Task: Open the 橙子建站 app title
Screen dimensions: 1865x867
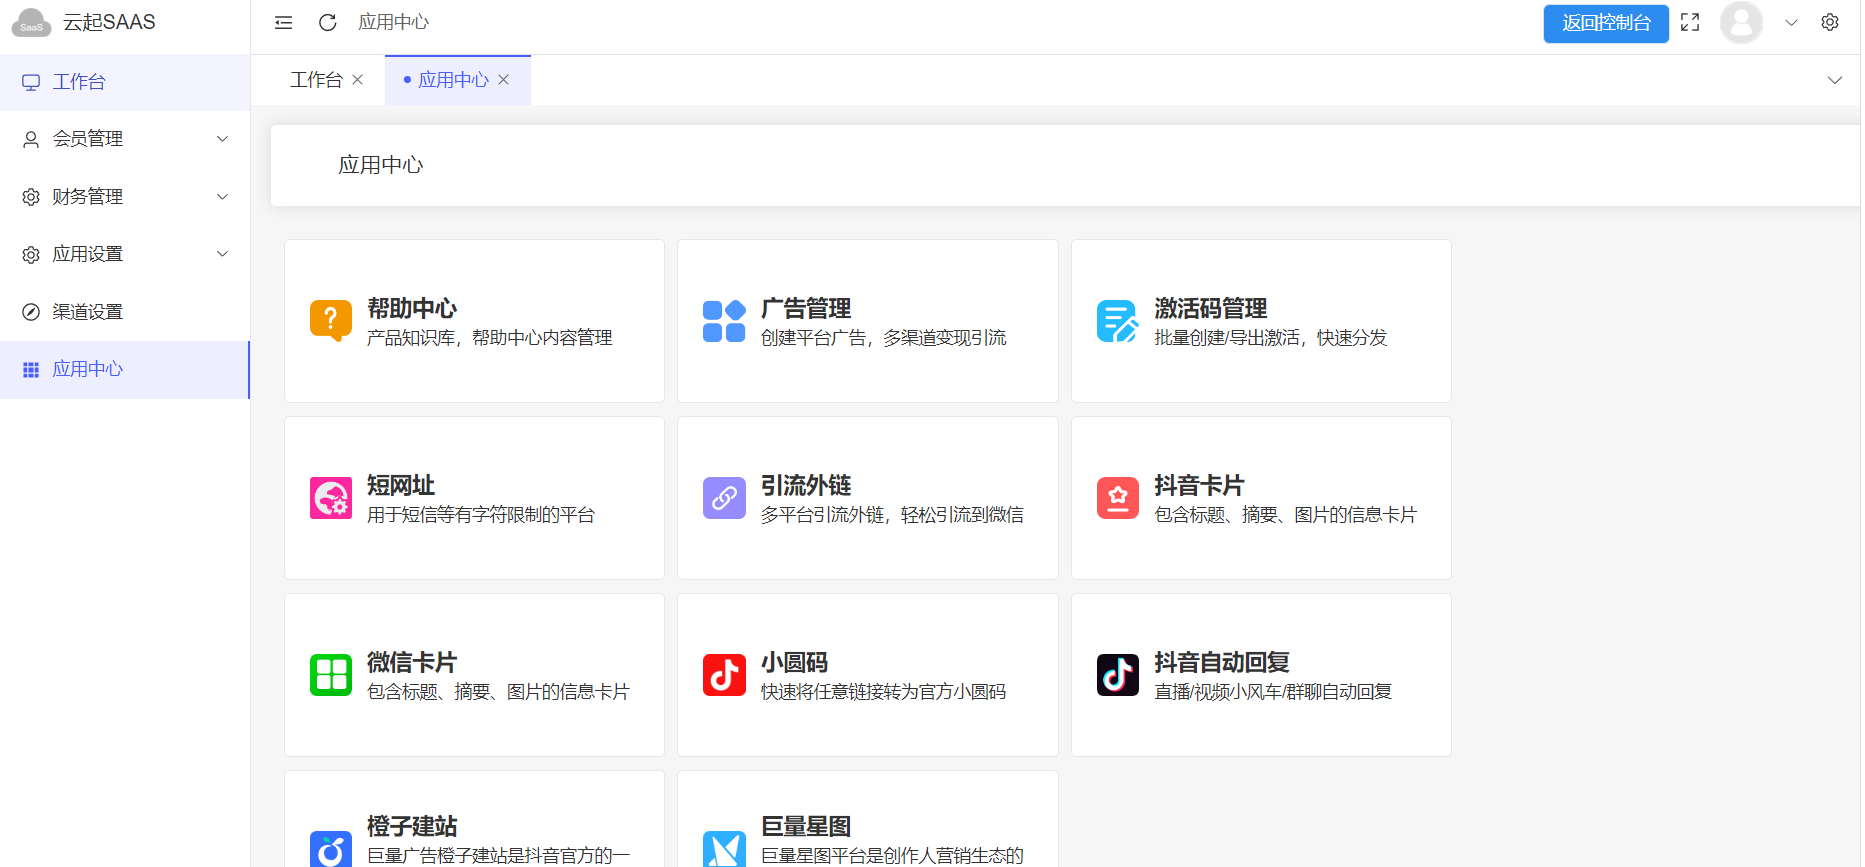Action: click(x=412, y=826)
